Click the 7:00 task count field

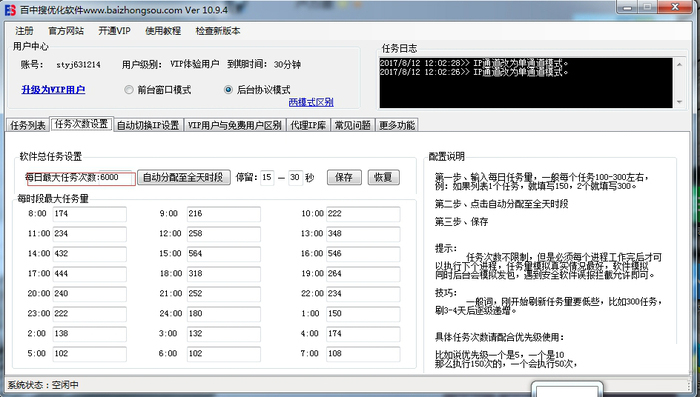tap(363, 354)
